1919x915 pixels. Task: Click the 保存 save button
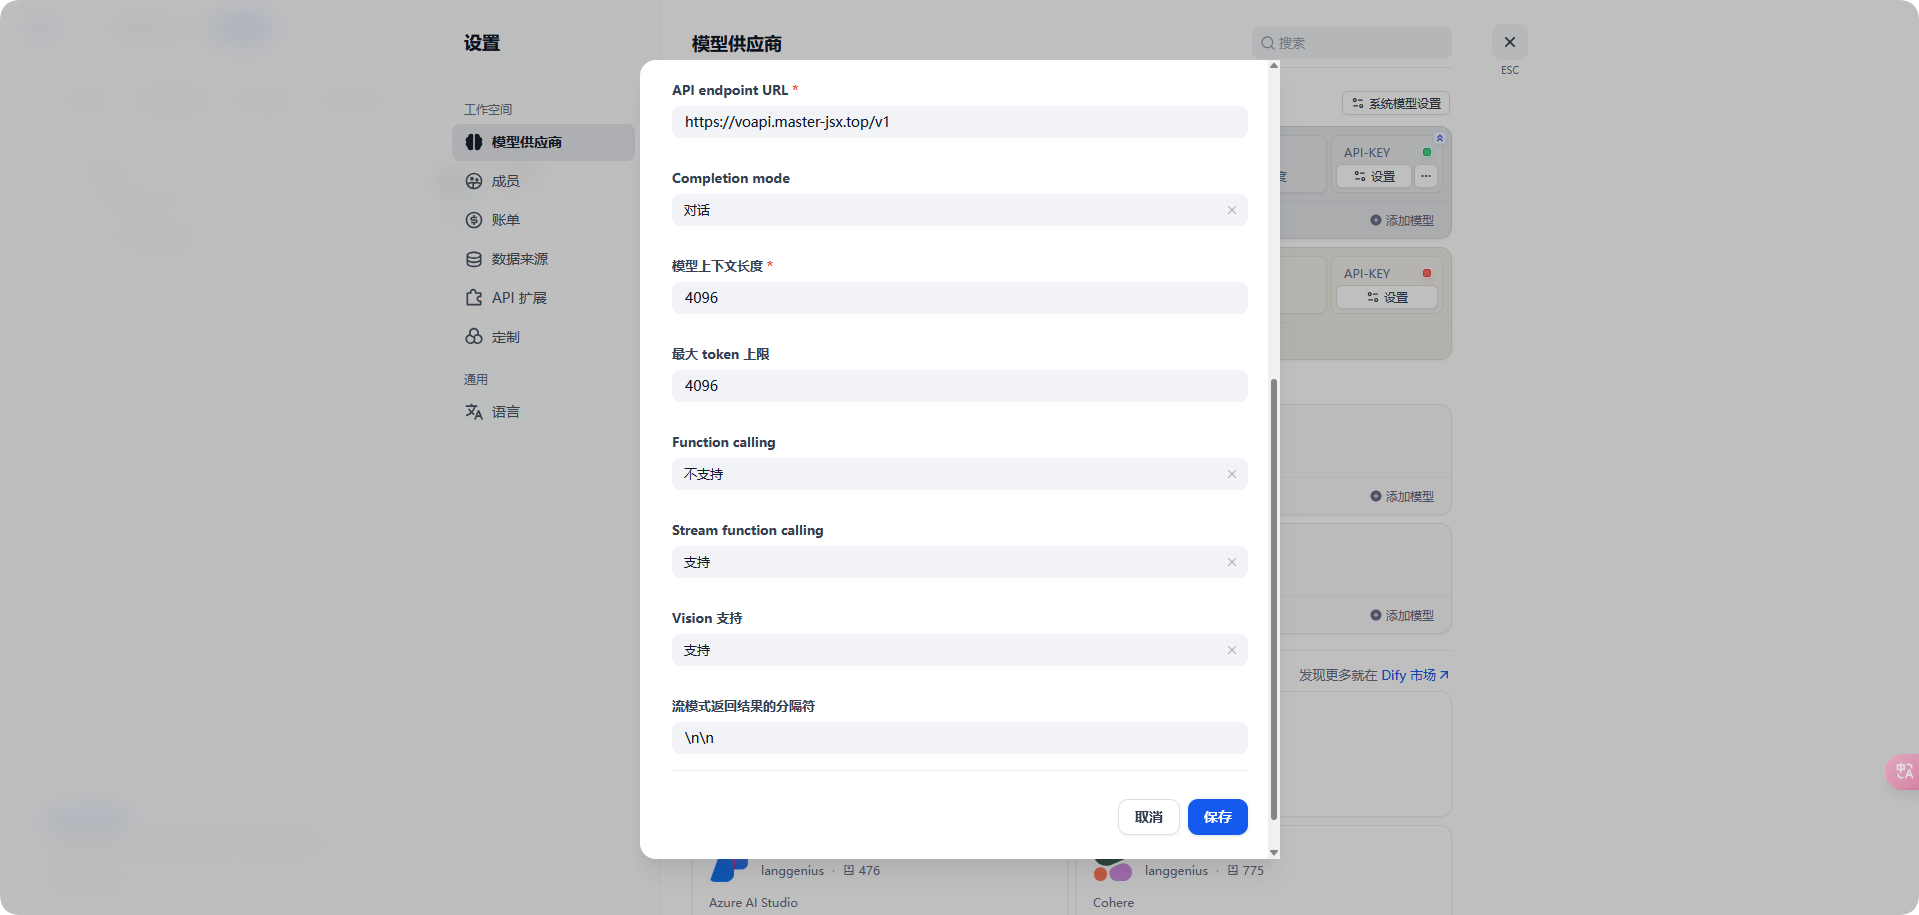pyautogui.click(x=1217, y=817)
